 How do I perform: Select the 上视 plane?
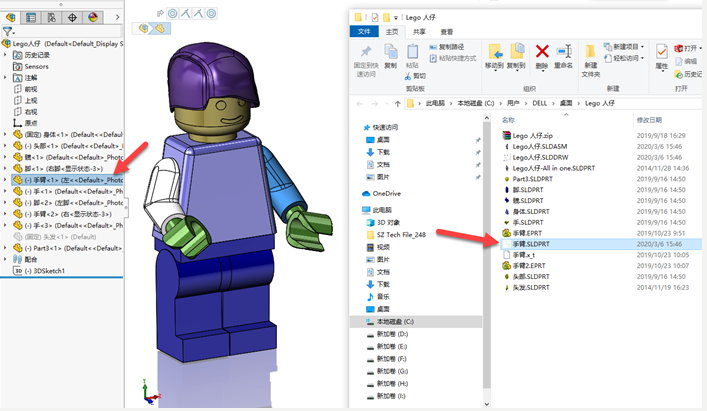click(26, 100)
